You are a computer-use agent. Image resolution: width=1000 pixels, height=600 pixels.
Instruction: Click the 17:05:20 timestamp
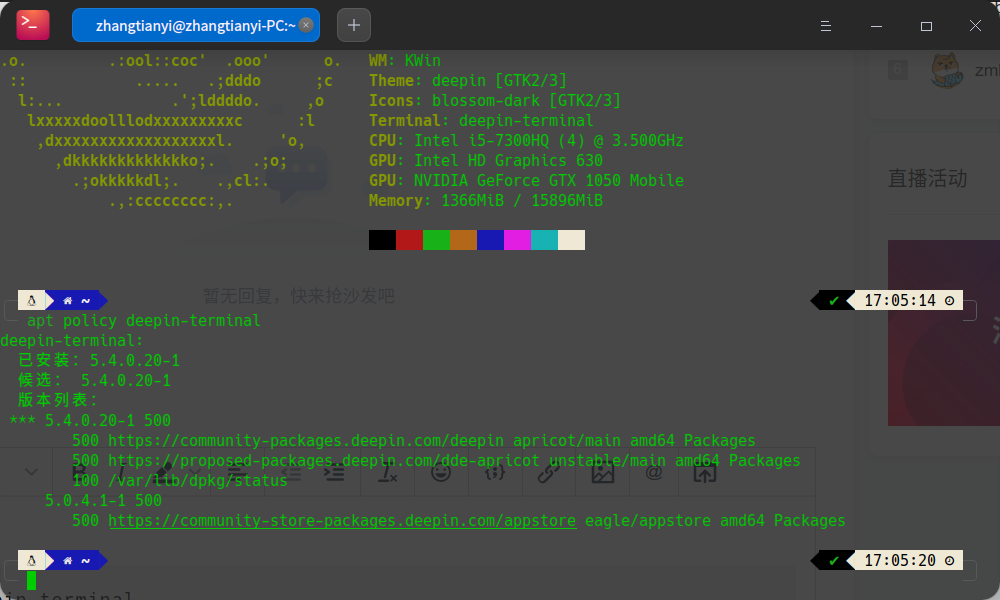(900, 560)
